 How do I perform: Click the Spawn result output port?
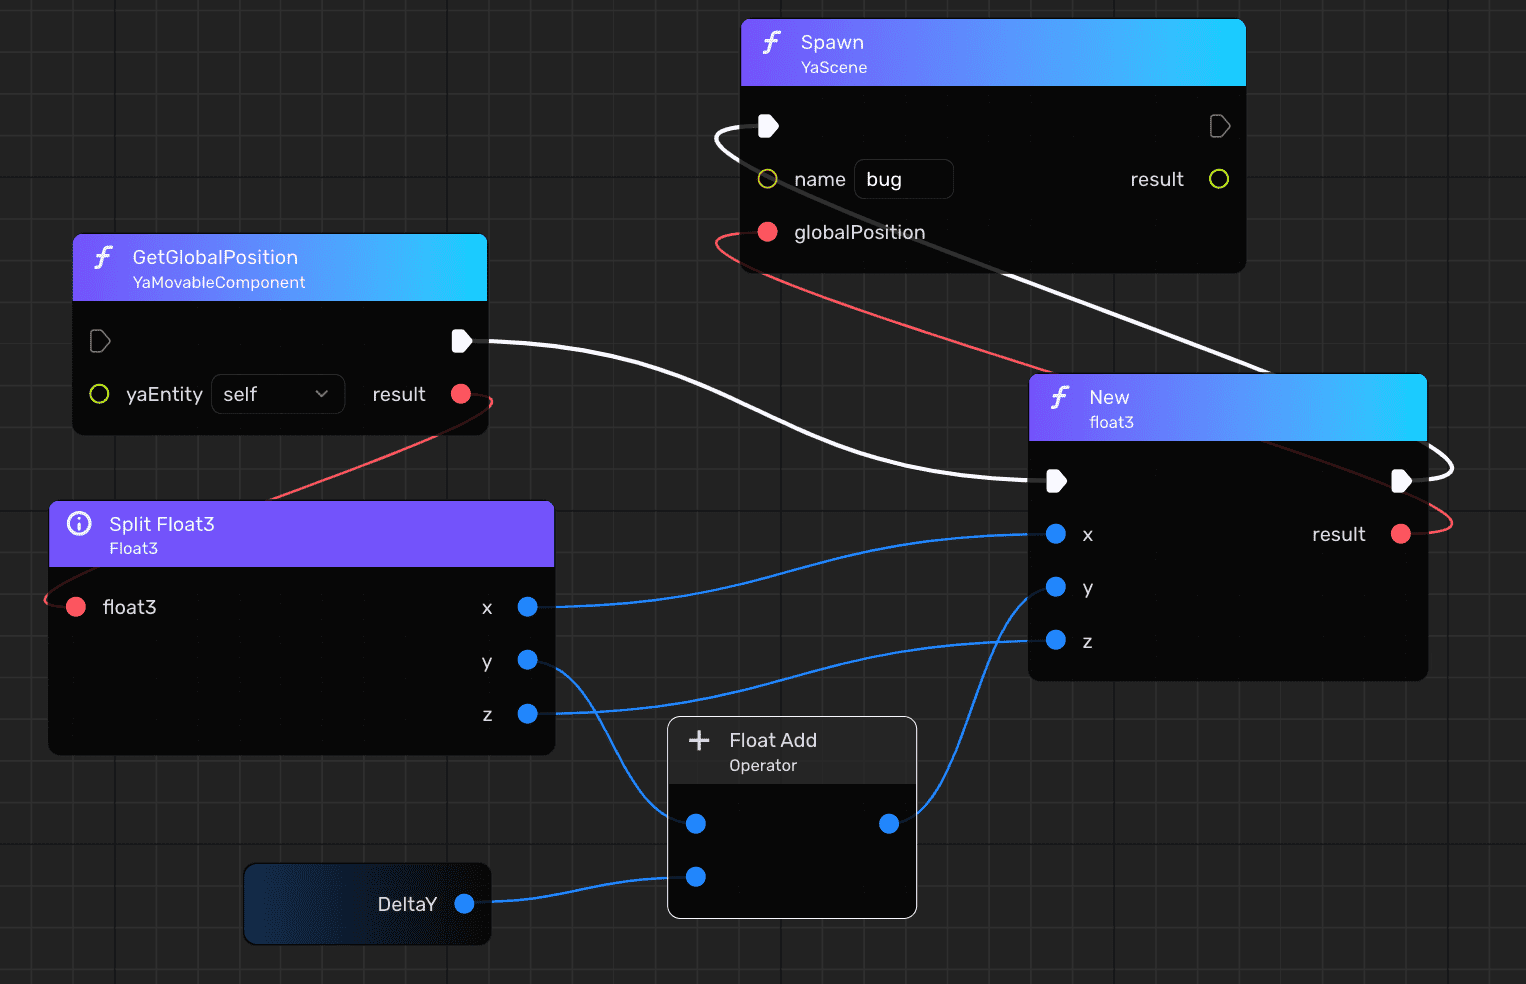(x=1219, y=179)
